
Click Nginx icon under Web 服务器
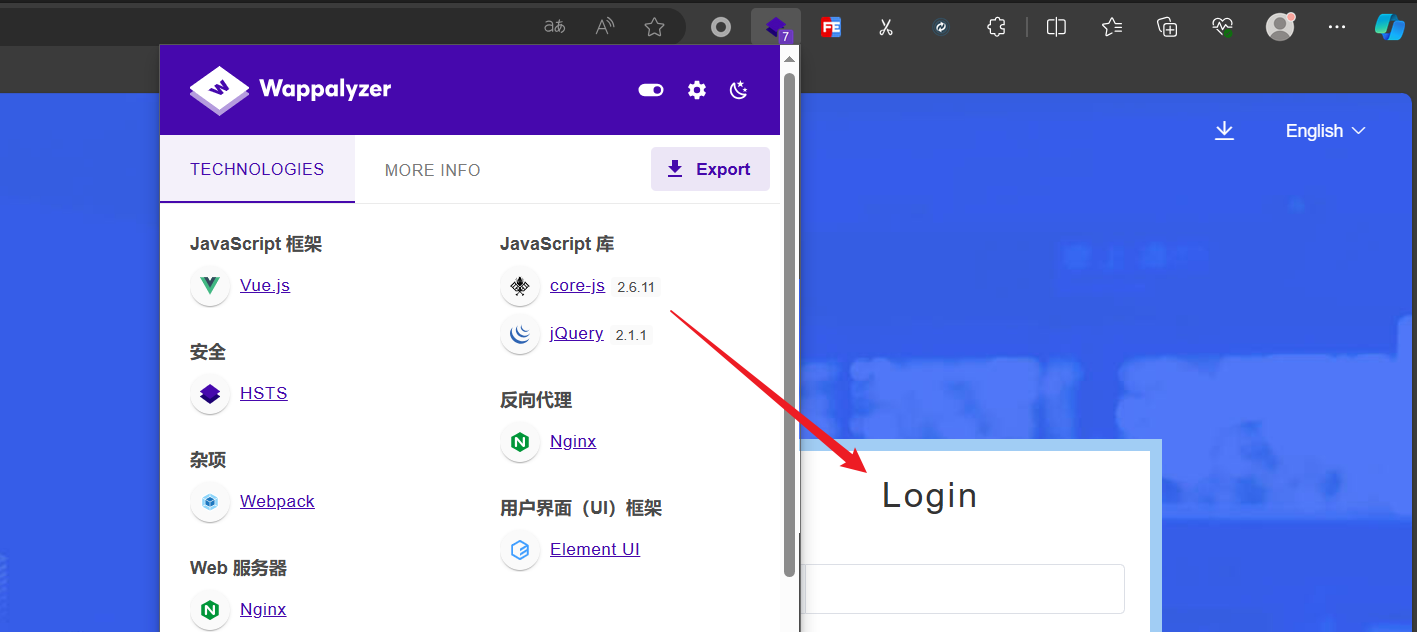(210, 610)
